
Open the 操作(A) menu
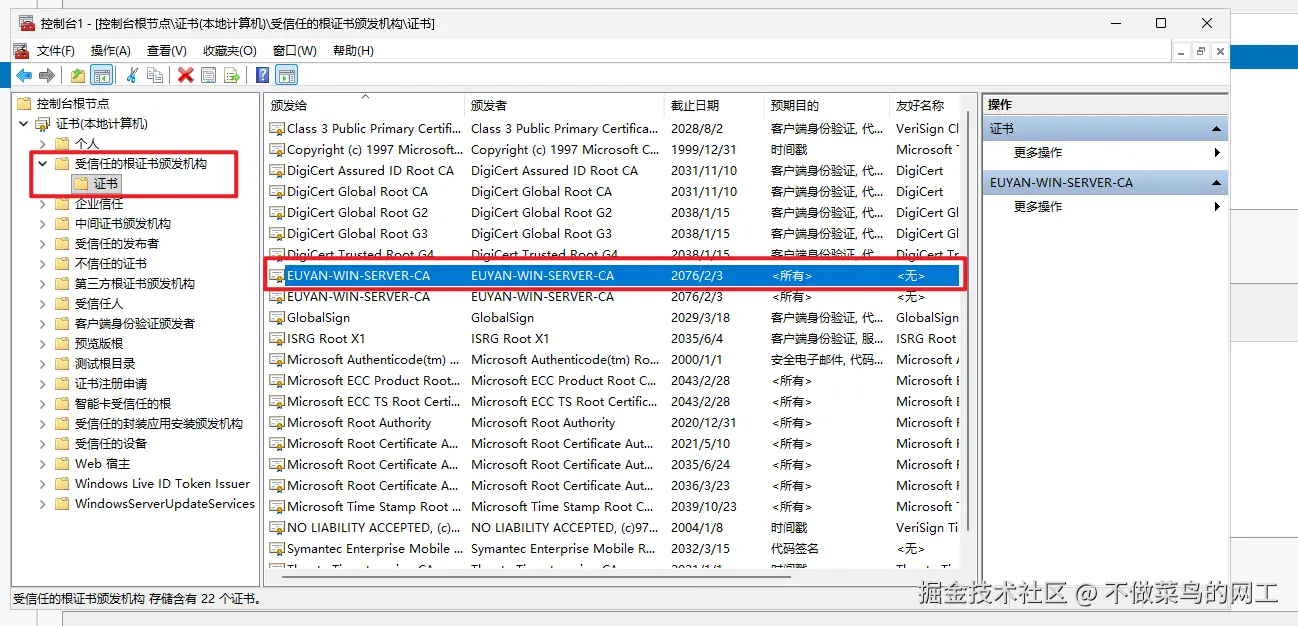click(110, 50)
